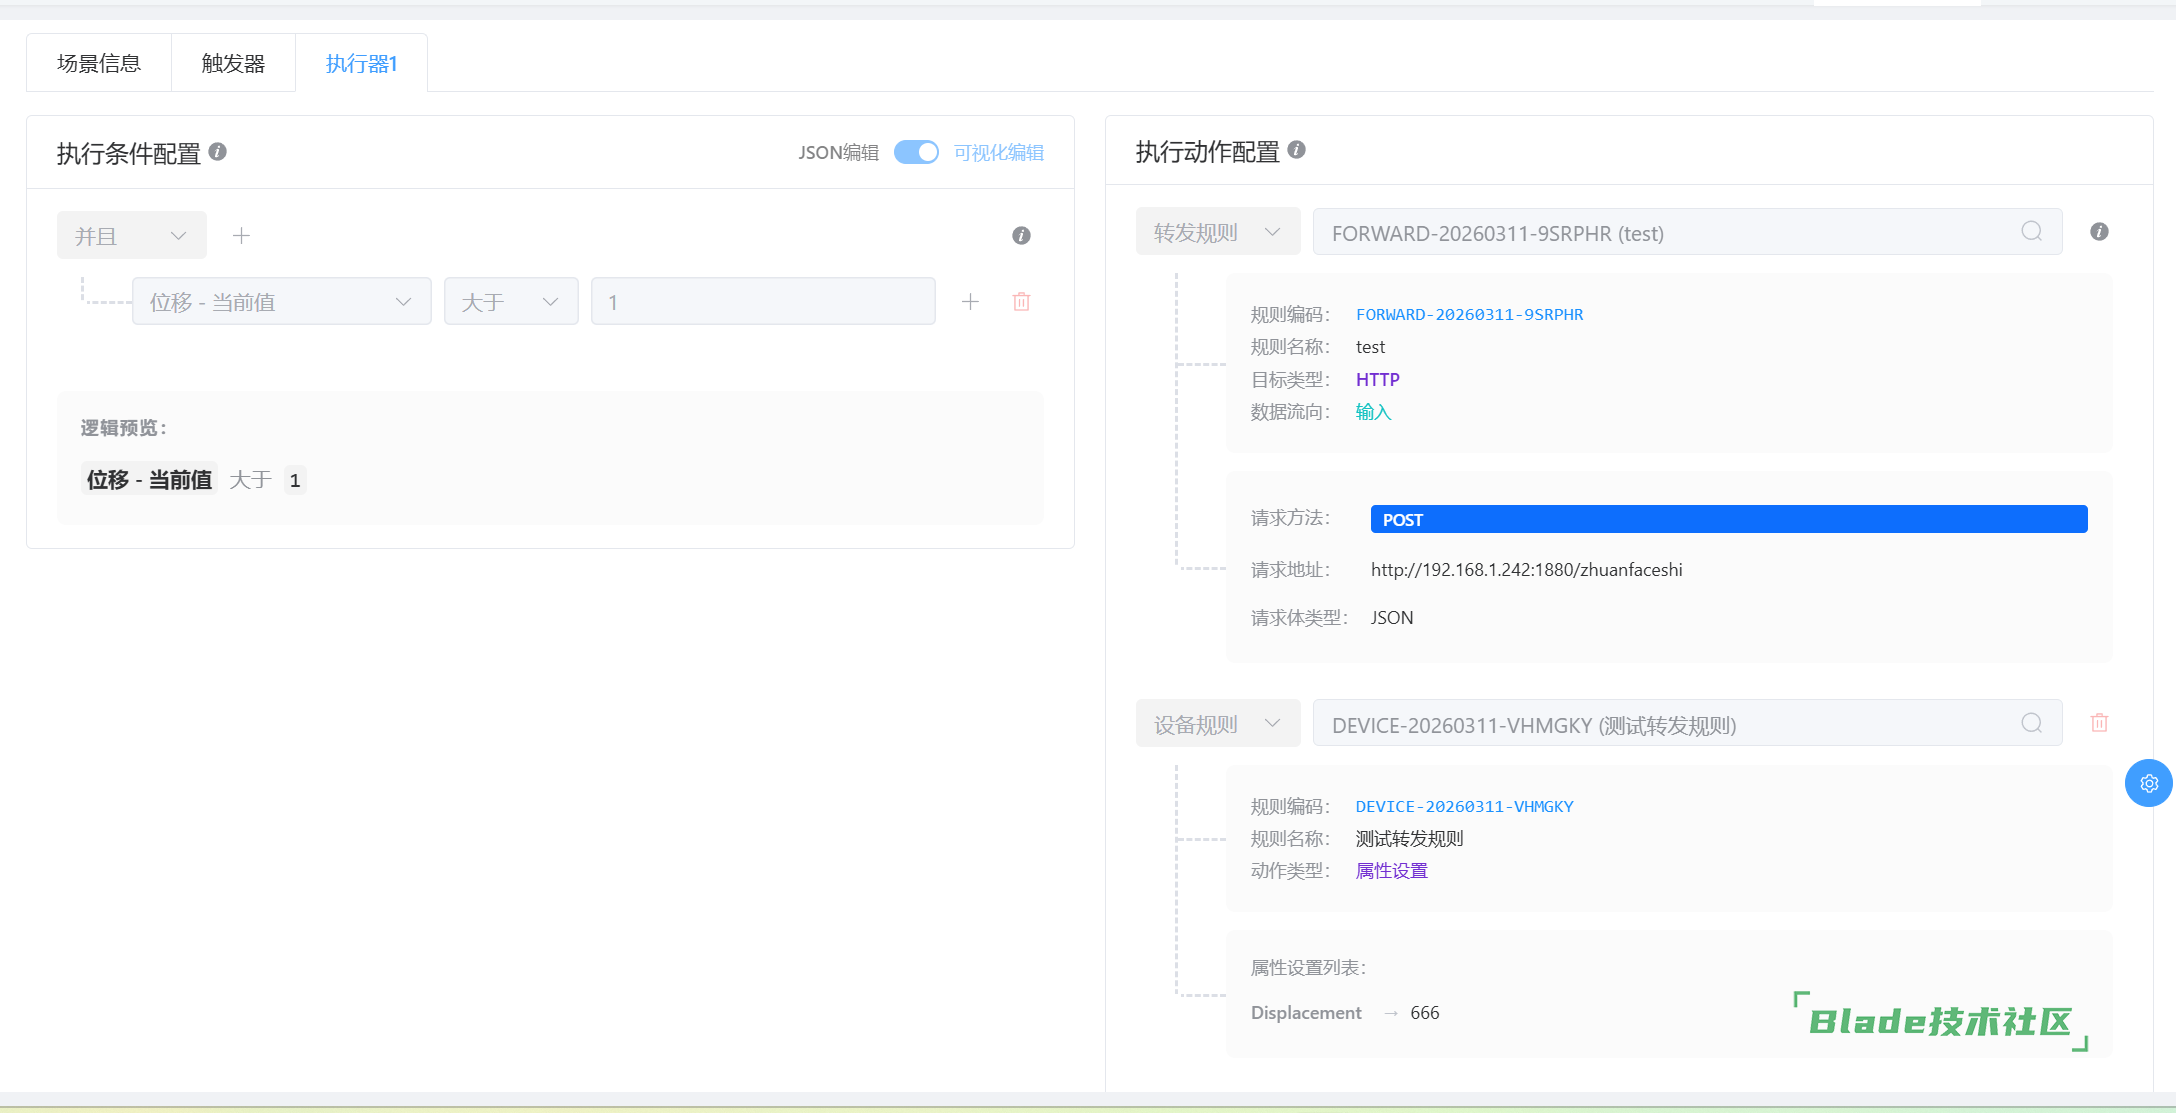Expand the 位移 - 当前值 property dropdown

281,302
